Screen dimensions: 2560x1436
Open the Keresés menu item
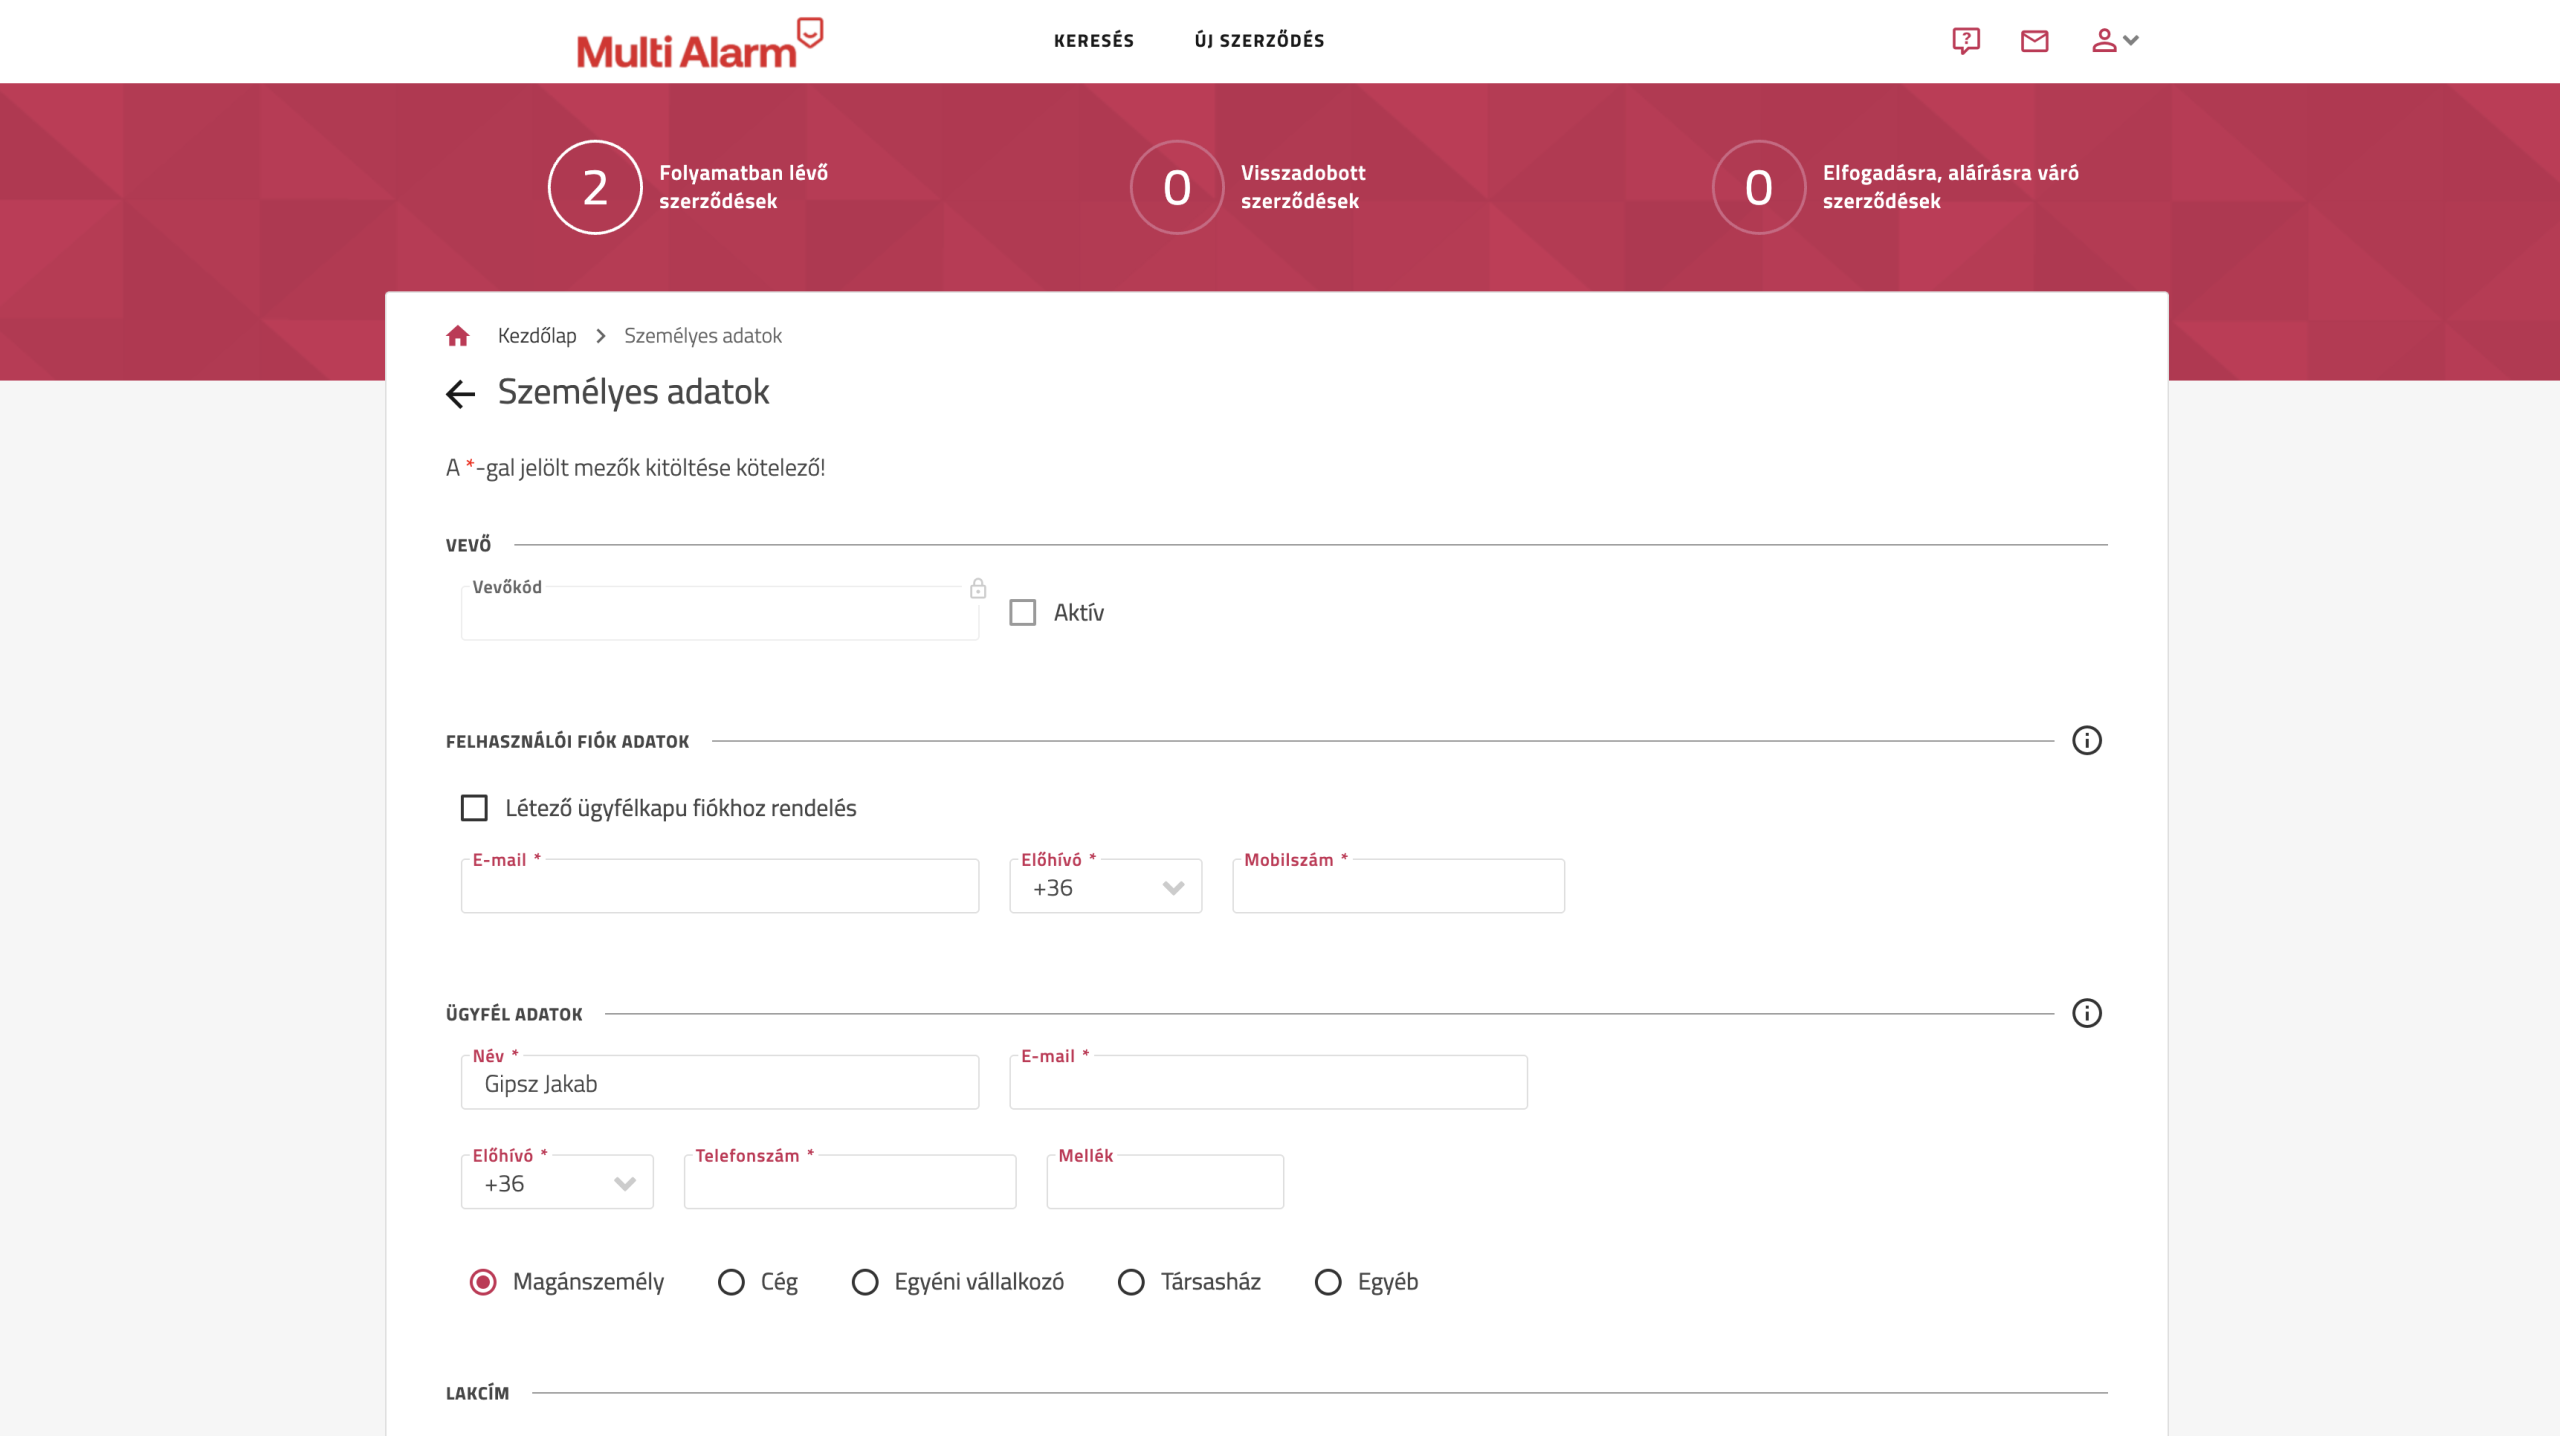pyautogui.click(x=1093, y=41)
